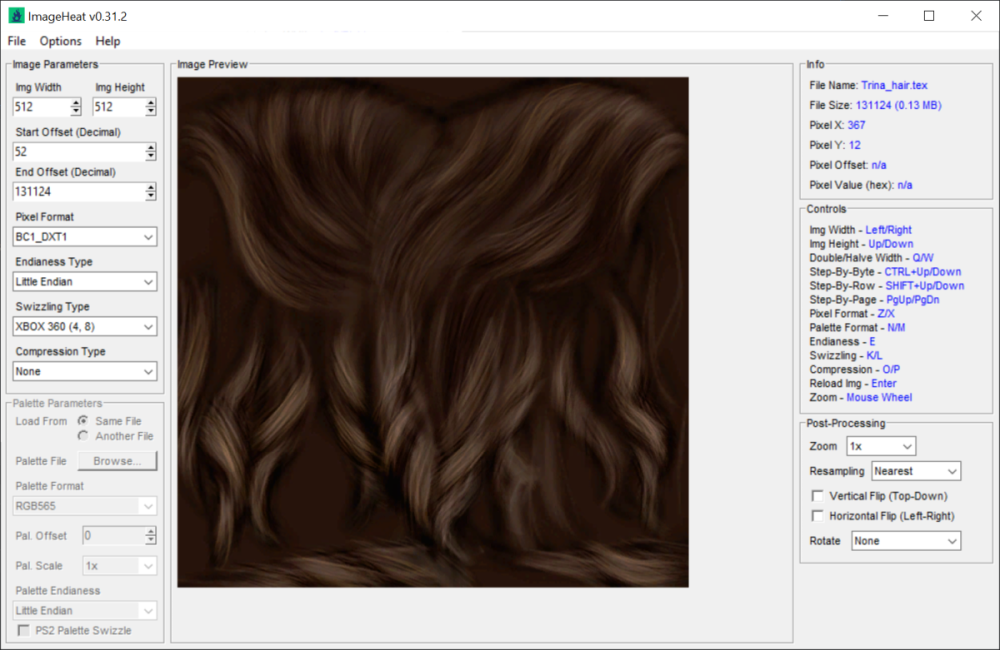Viewport: 1000px width, 650px height.
Task: Decrease Img Height with down arrow
Action: 151,111
